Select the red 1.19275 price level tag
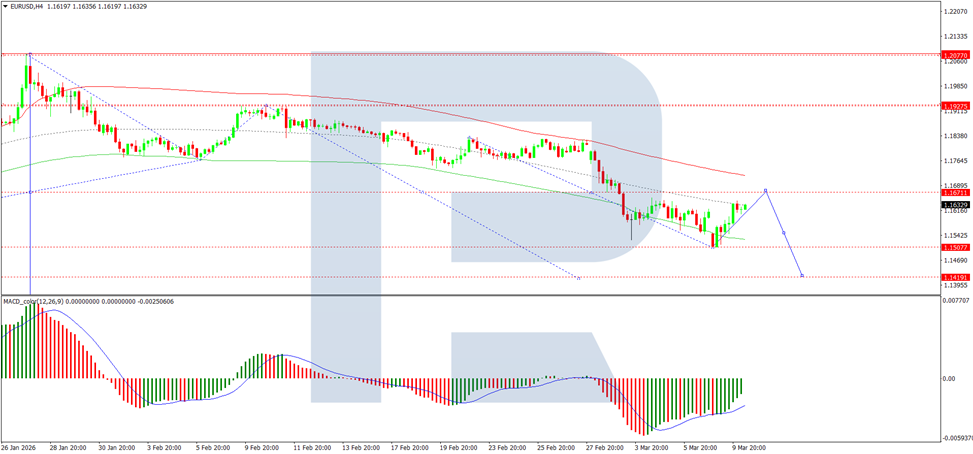973x454 pixels. tap(955, 105)
